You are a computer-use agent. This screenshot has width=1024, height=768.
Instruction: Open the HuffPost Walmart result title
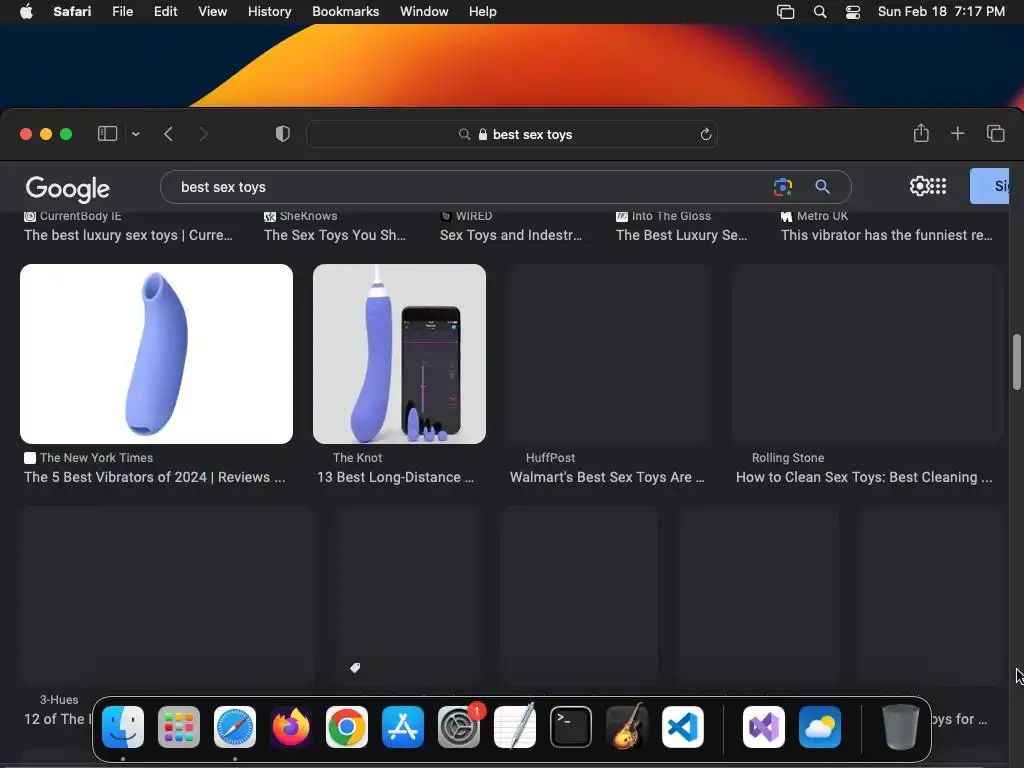(x=607, y=477)
